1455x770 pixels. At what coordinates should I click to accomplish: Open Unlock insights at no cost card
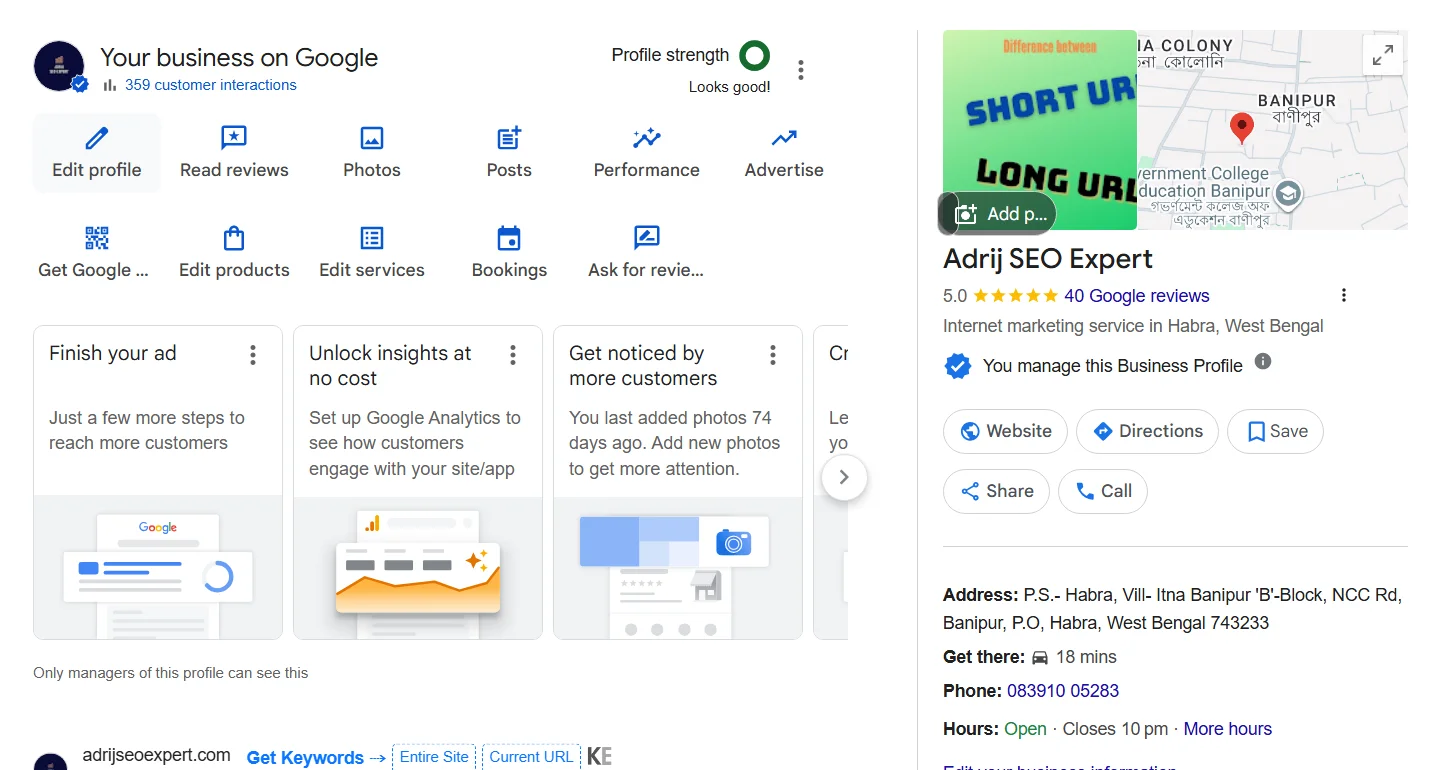[x=418, y=482]
